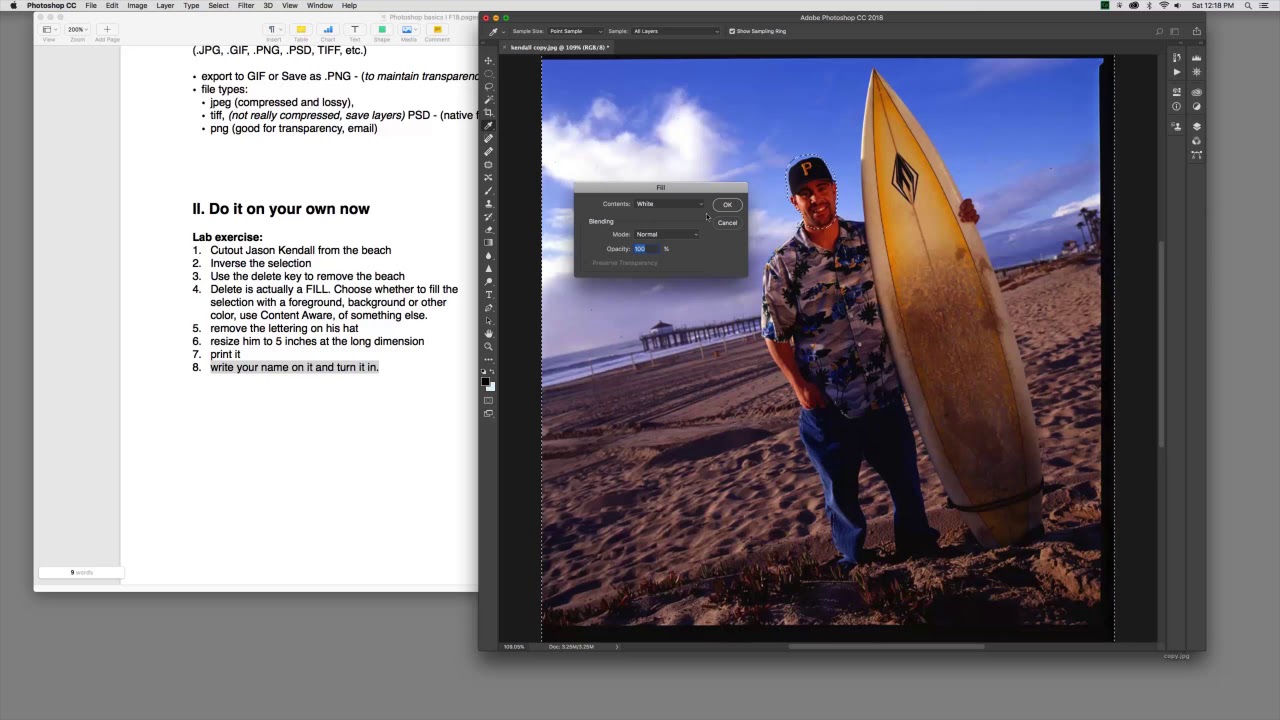Viewport: 1280px width, 720px height.
Task: Click the background color swatch
Action: coord(491,387)
